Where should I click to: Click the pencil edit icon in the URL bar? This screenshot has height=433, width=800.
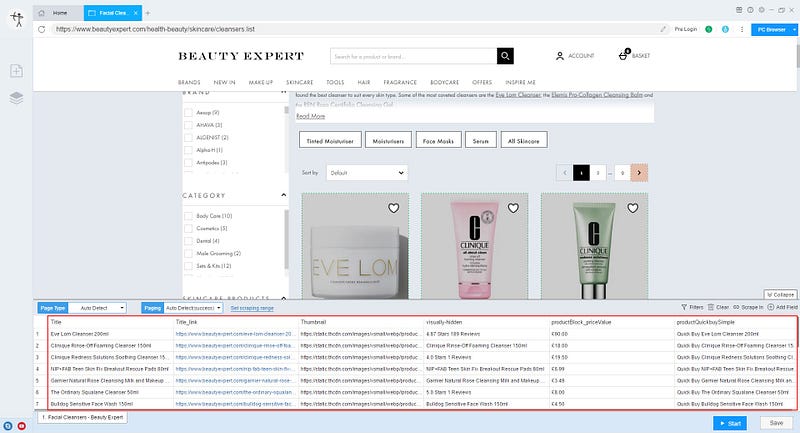[x=663, y=30]
